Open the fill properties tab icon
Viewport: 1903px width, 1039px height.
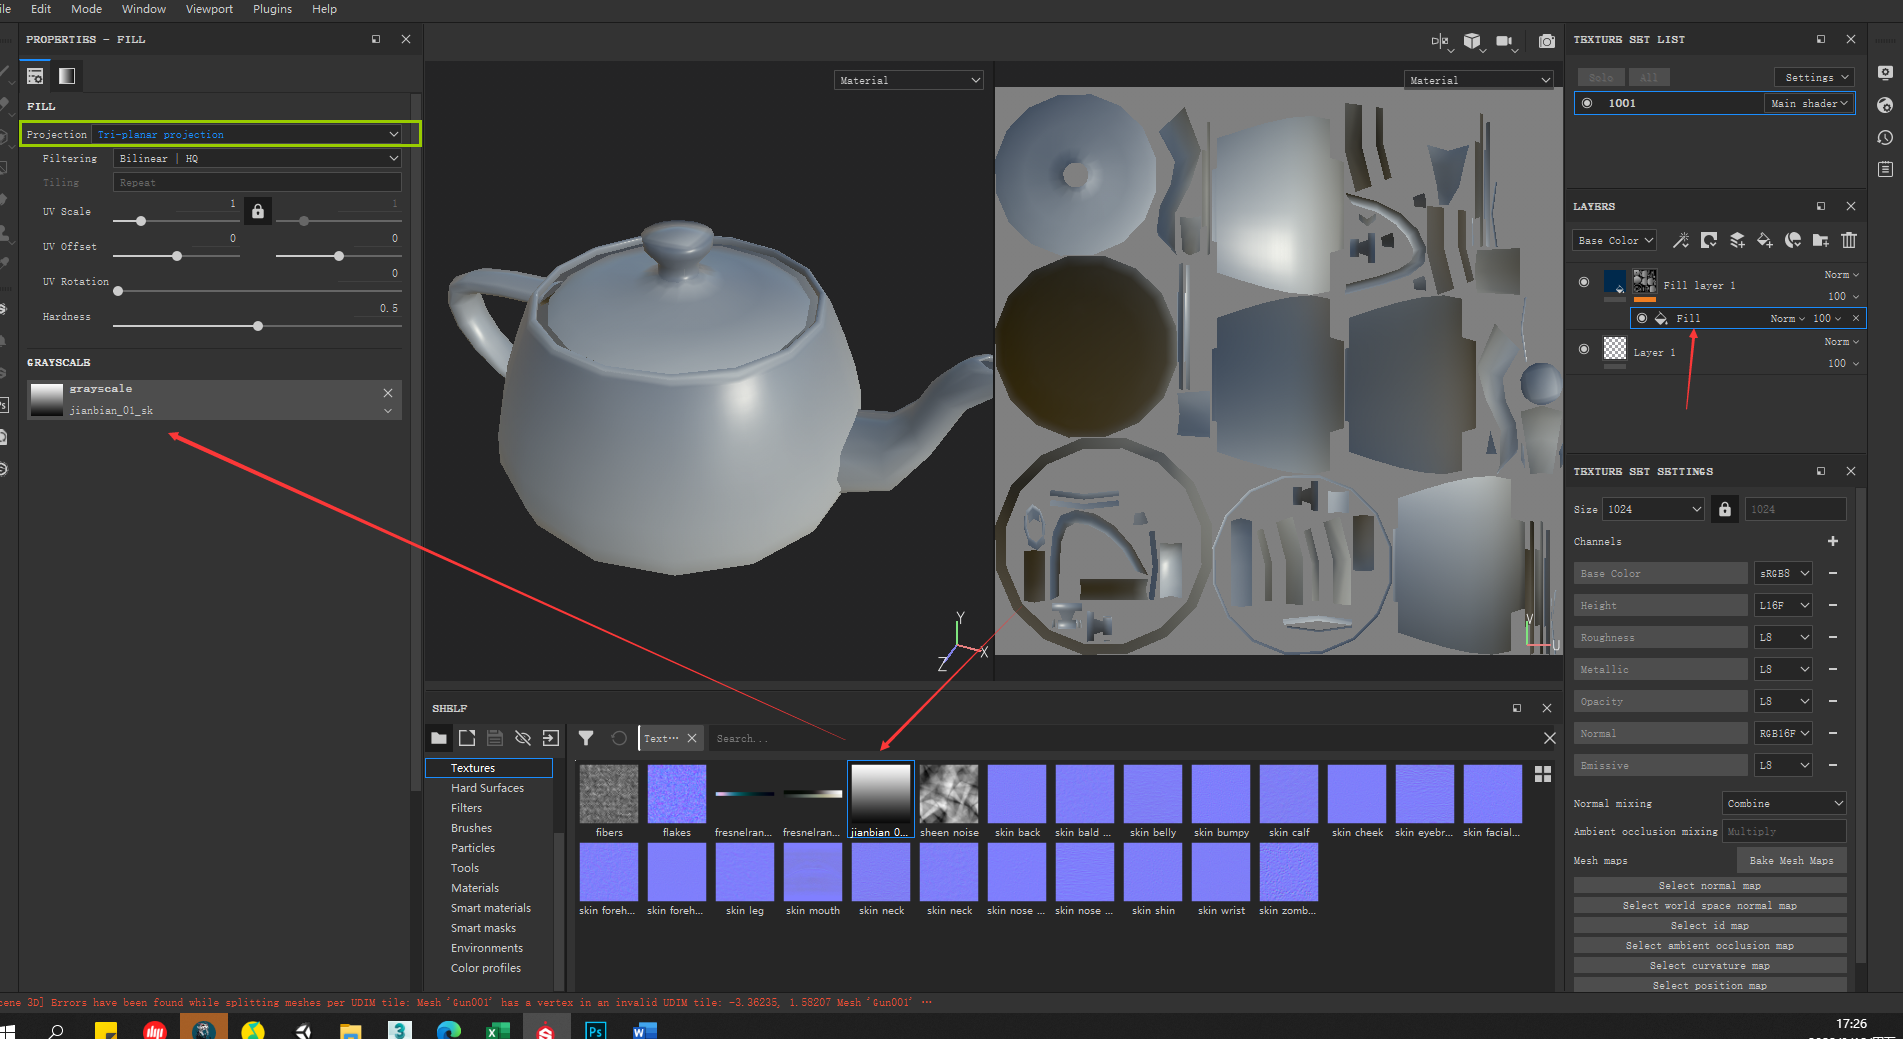click(35, 76)
